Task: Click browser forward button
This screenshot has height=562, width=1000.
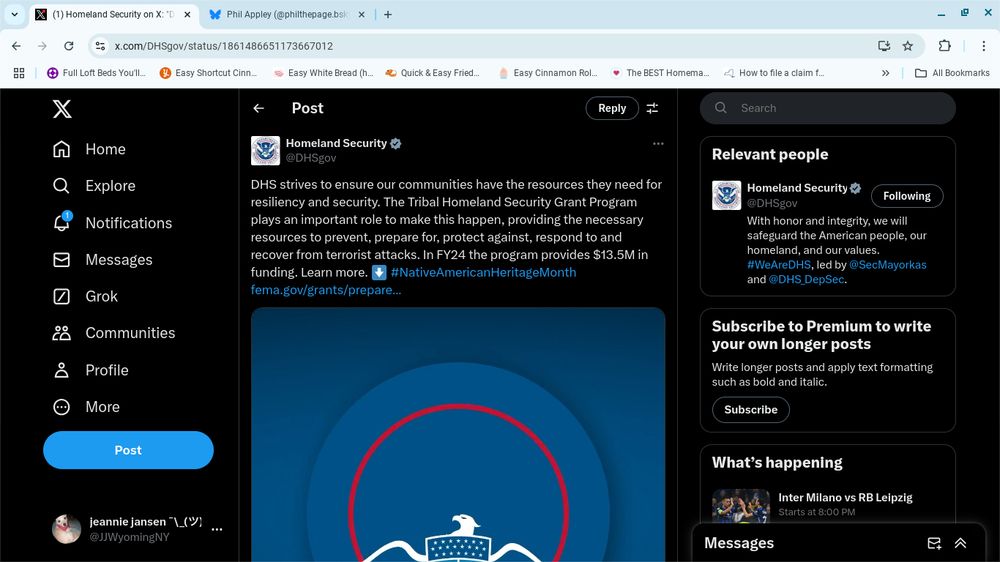Action: click(x=42, y=46)
